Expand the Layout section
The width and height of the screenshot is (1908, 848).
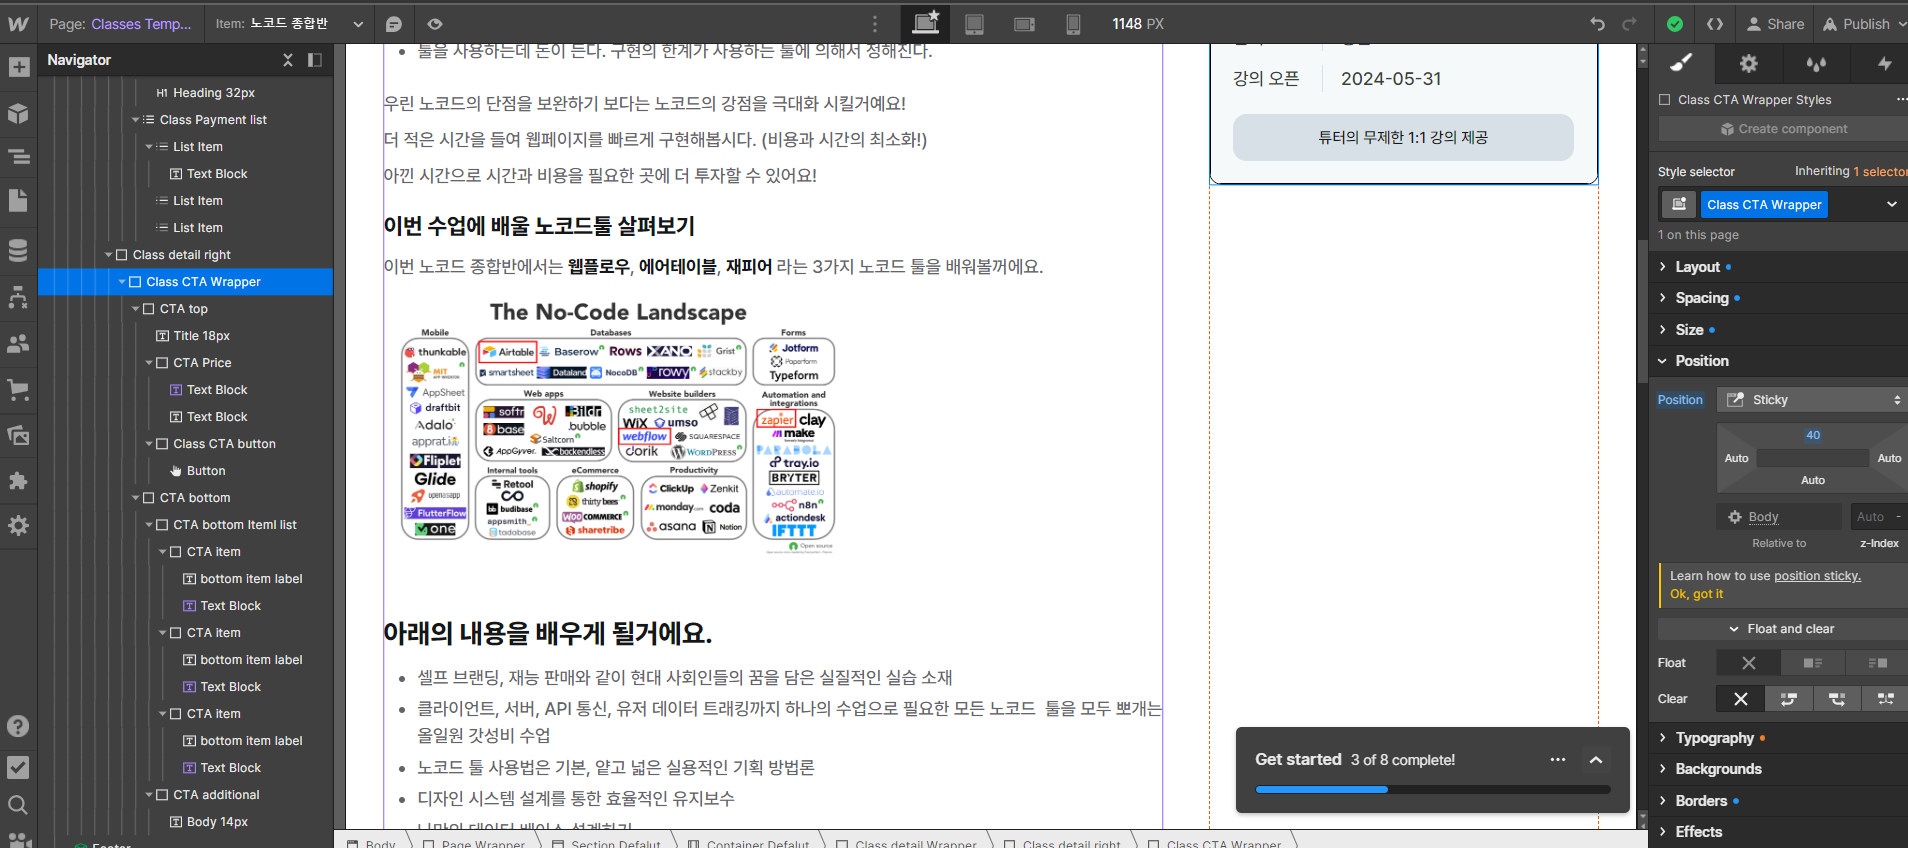1697,267
